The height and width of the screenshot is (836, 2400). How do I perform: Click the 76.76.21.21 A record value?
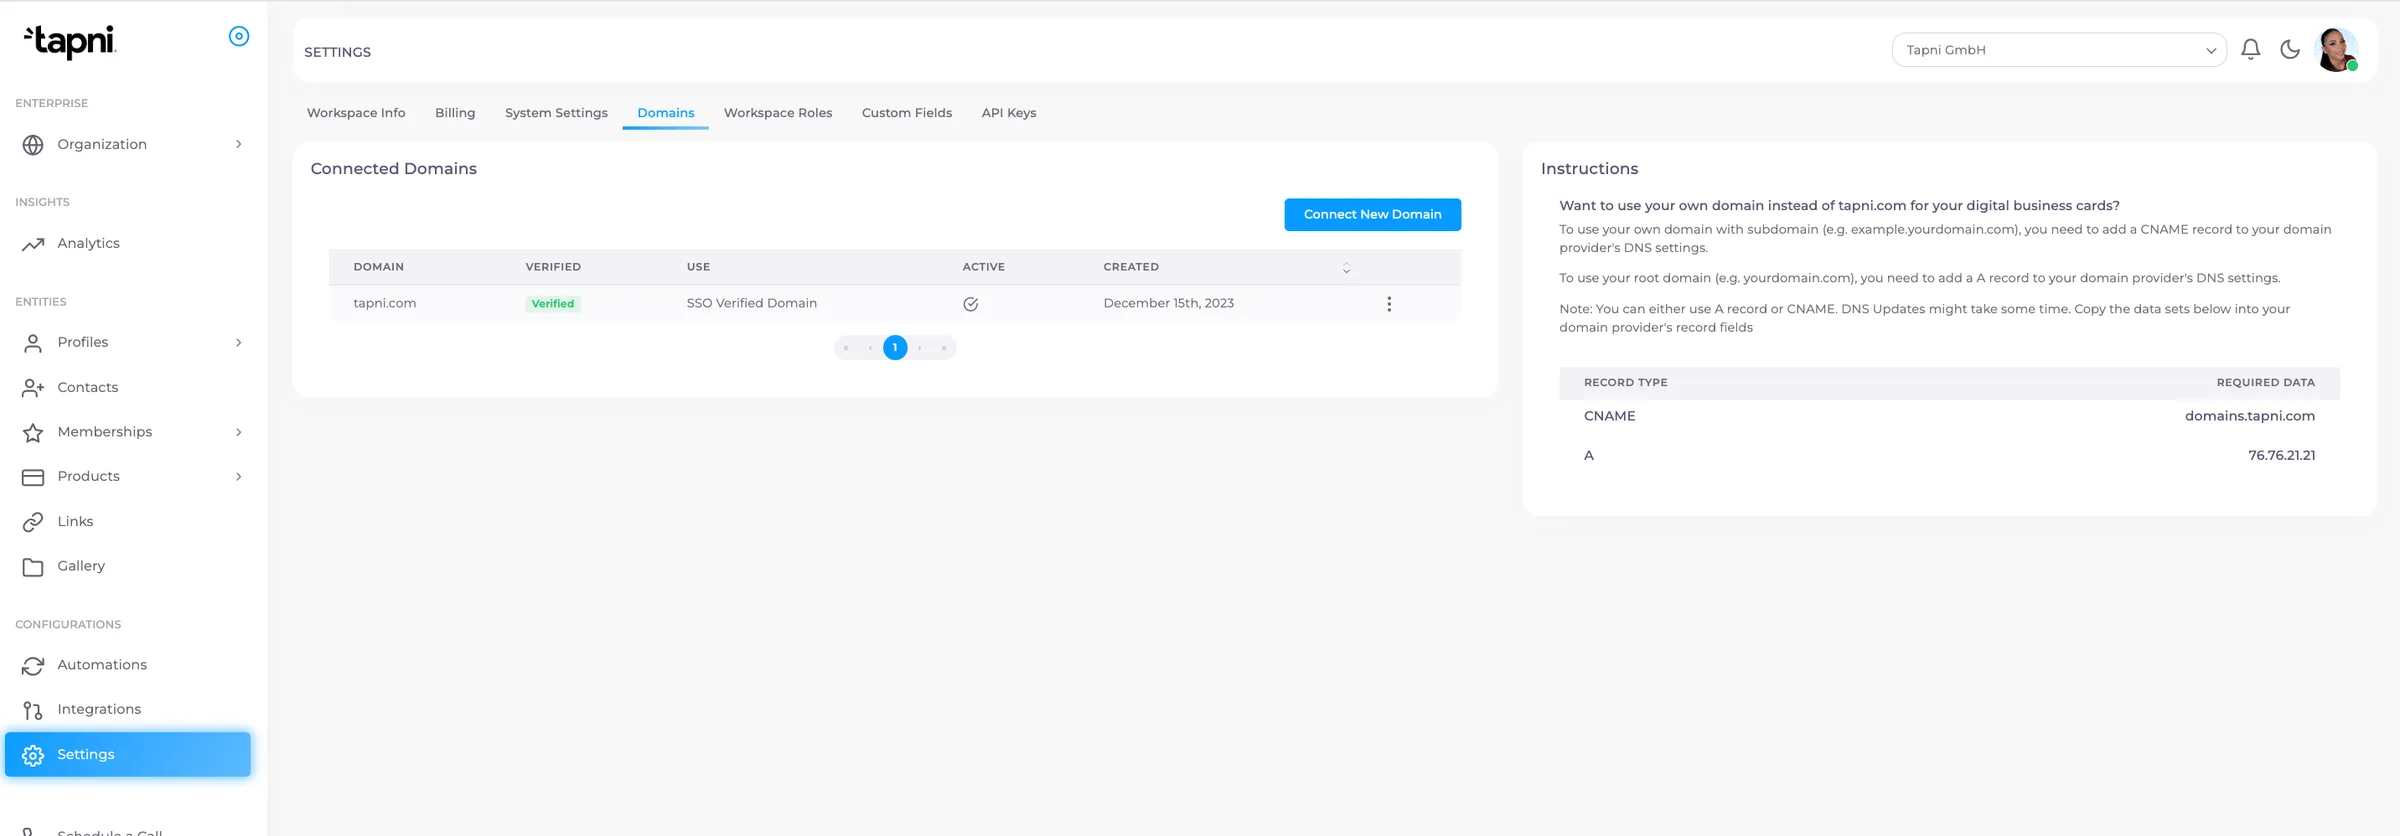pyautogui.click(x=2282, y=455)
